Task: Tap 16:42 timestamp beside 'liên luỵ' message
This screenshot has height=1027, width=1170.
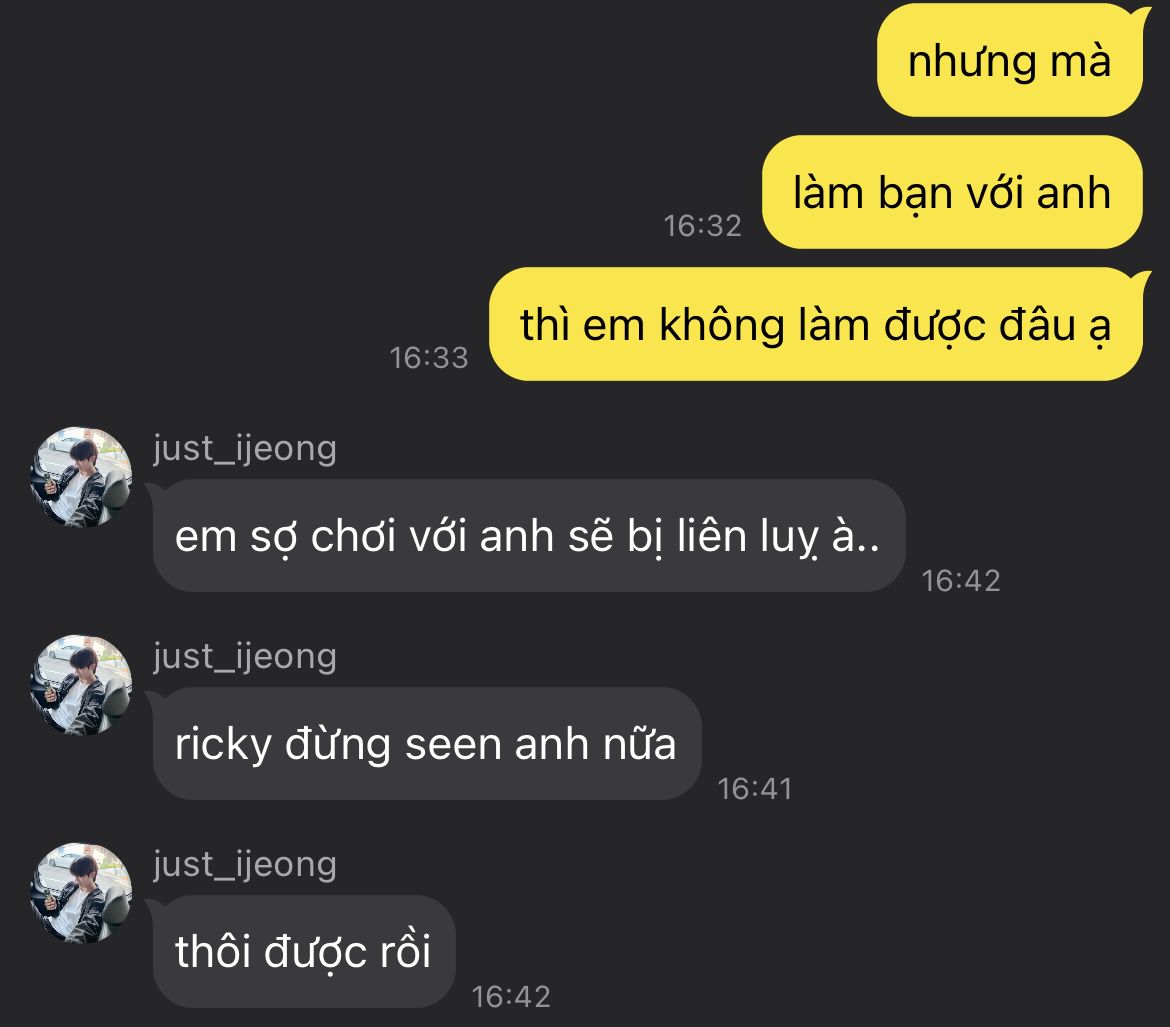Action: (x=961, y=581)
